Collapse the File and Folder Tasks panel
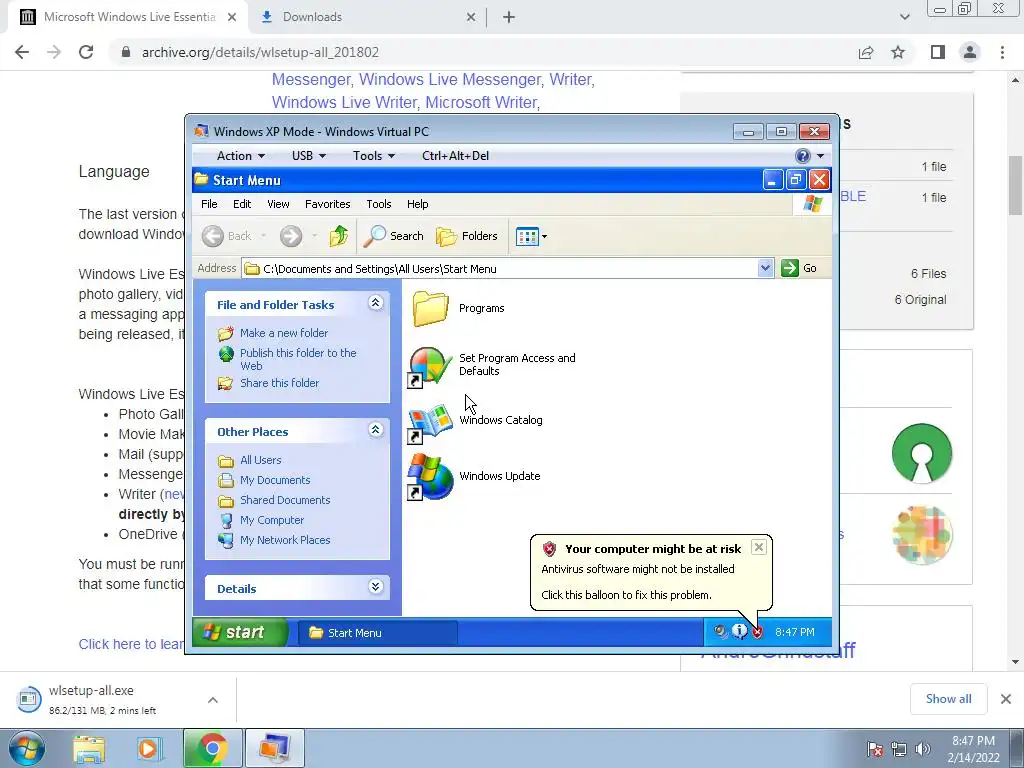Viewport: 1024px width, 768px height. [376, 303]
